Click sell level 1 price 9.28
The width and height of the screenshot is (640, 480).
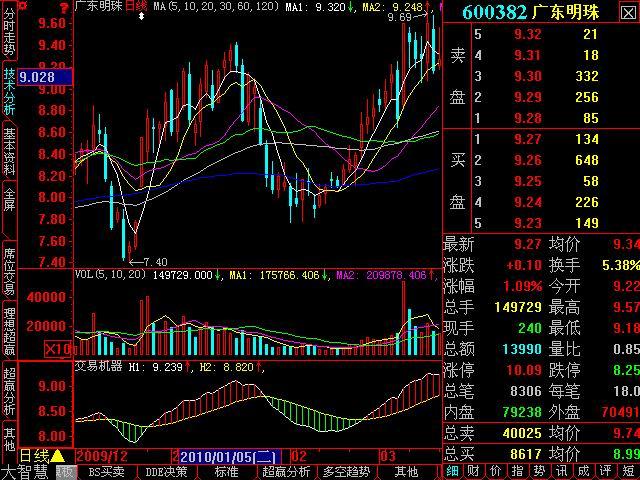tap(527, 118)
